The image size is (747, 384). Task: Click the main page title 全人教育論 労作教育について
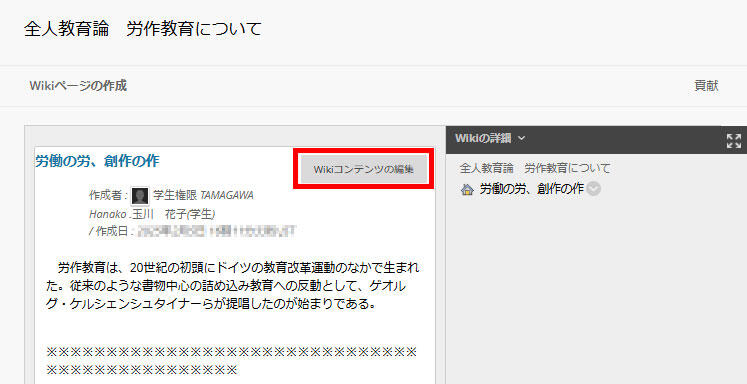[x=142, y=29]
